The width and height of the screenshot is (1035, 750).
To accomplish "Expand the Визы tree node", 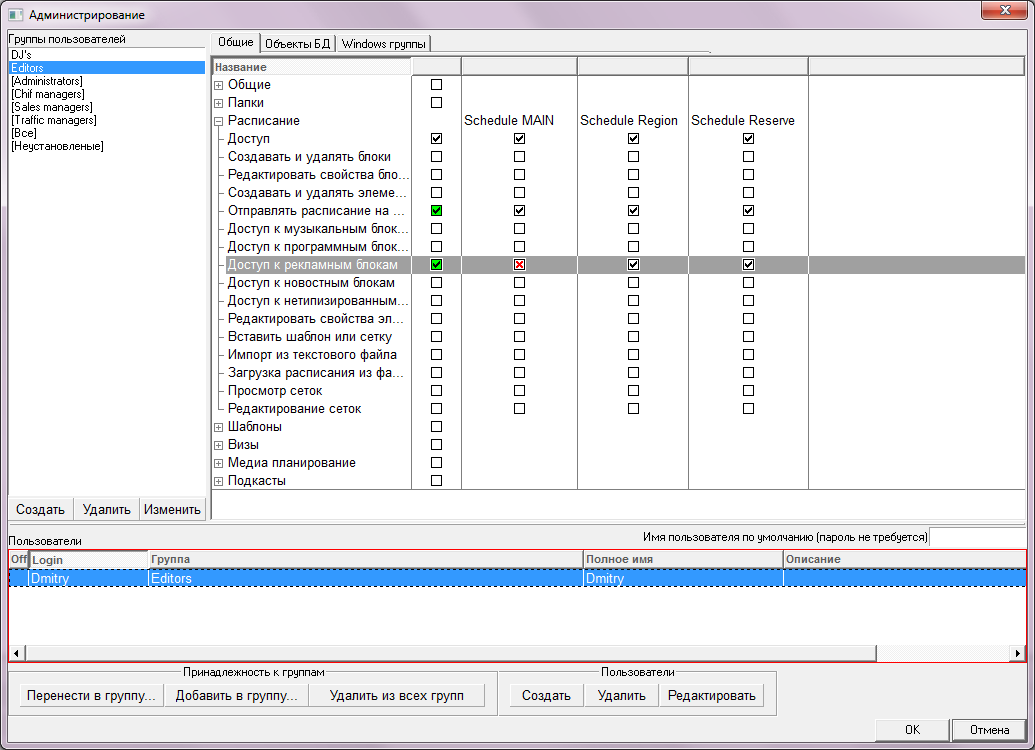I will pyautogui.click(x=218, y=446).
